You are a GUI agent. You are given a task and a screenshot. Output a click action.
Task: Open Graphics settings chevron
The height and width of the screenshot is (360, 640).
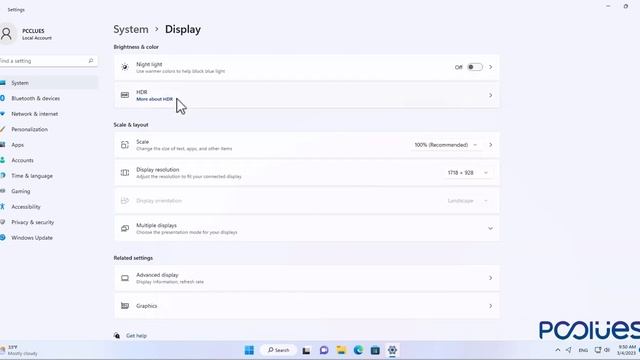pyautogui.click(x=491, y=306)
